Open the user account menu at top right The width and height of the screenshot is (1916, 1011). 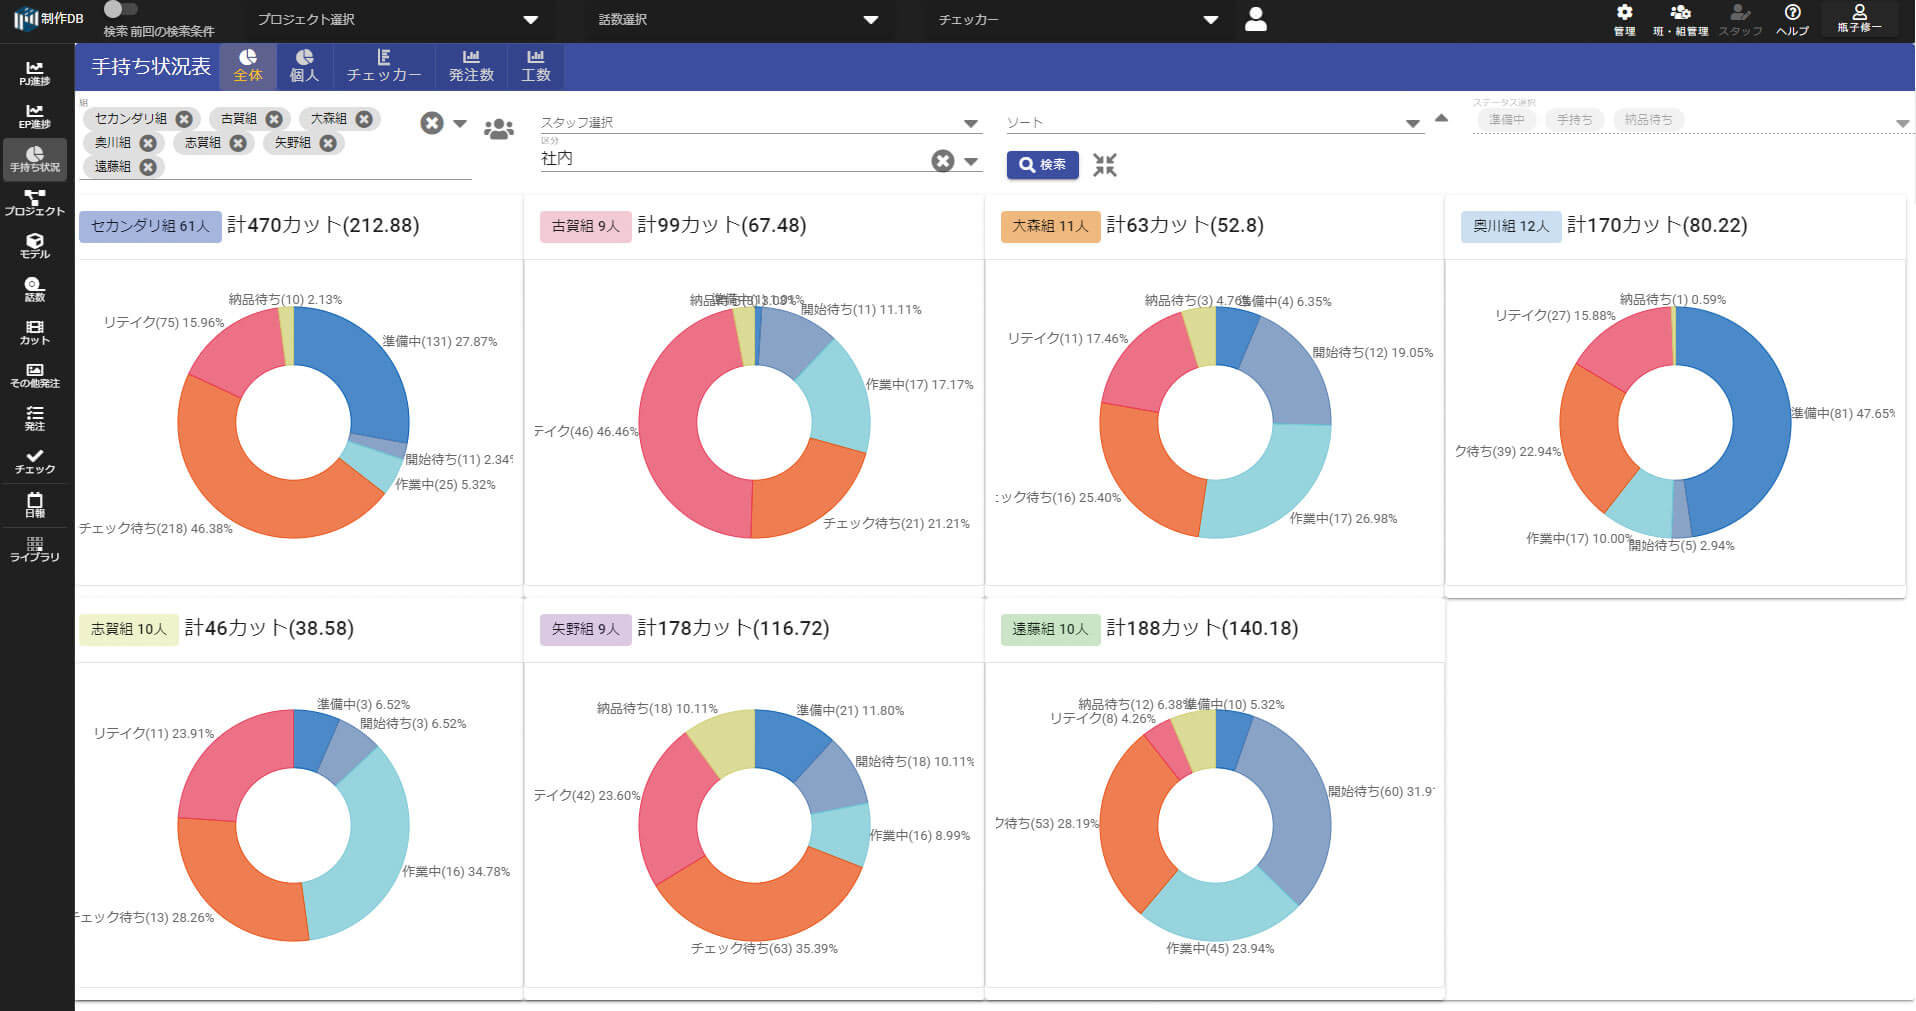coord(1859,19)
